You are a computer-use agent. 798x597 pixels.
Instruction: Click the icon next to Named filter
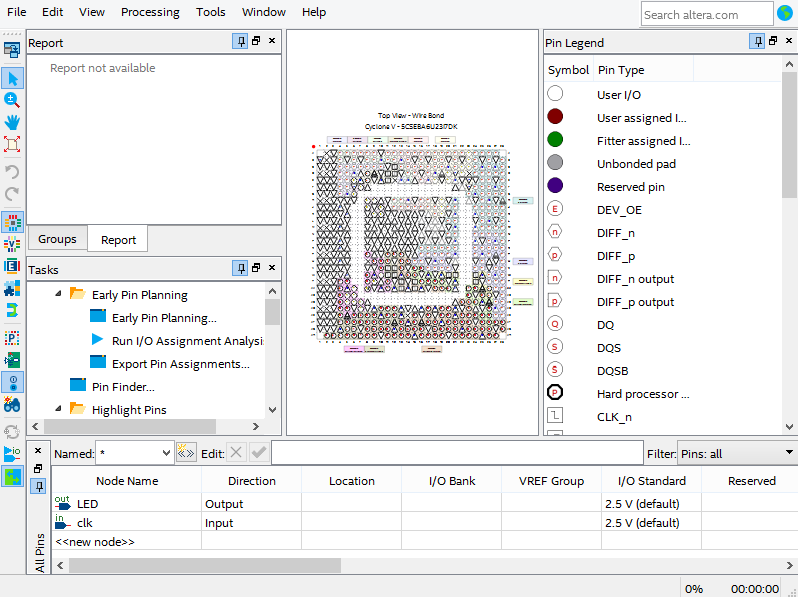point(186,453)
